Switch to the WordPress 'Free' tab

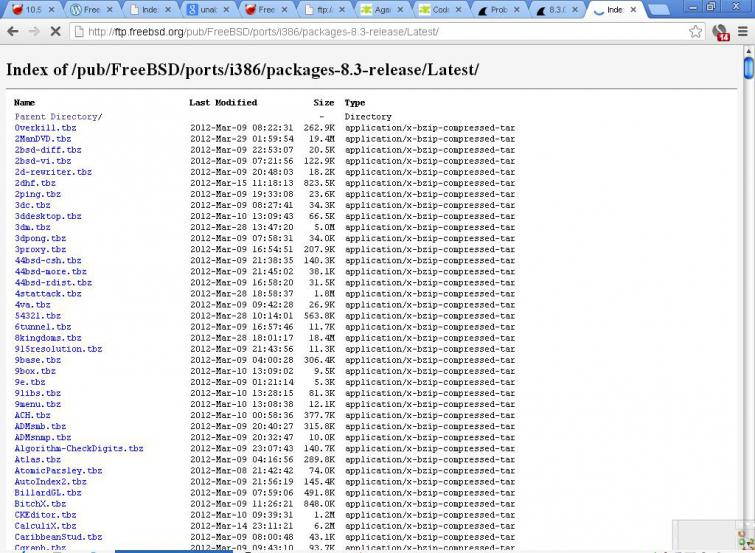pyautogui.click(x=89, y=9)
